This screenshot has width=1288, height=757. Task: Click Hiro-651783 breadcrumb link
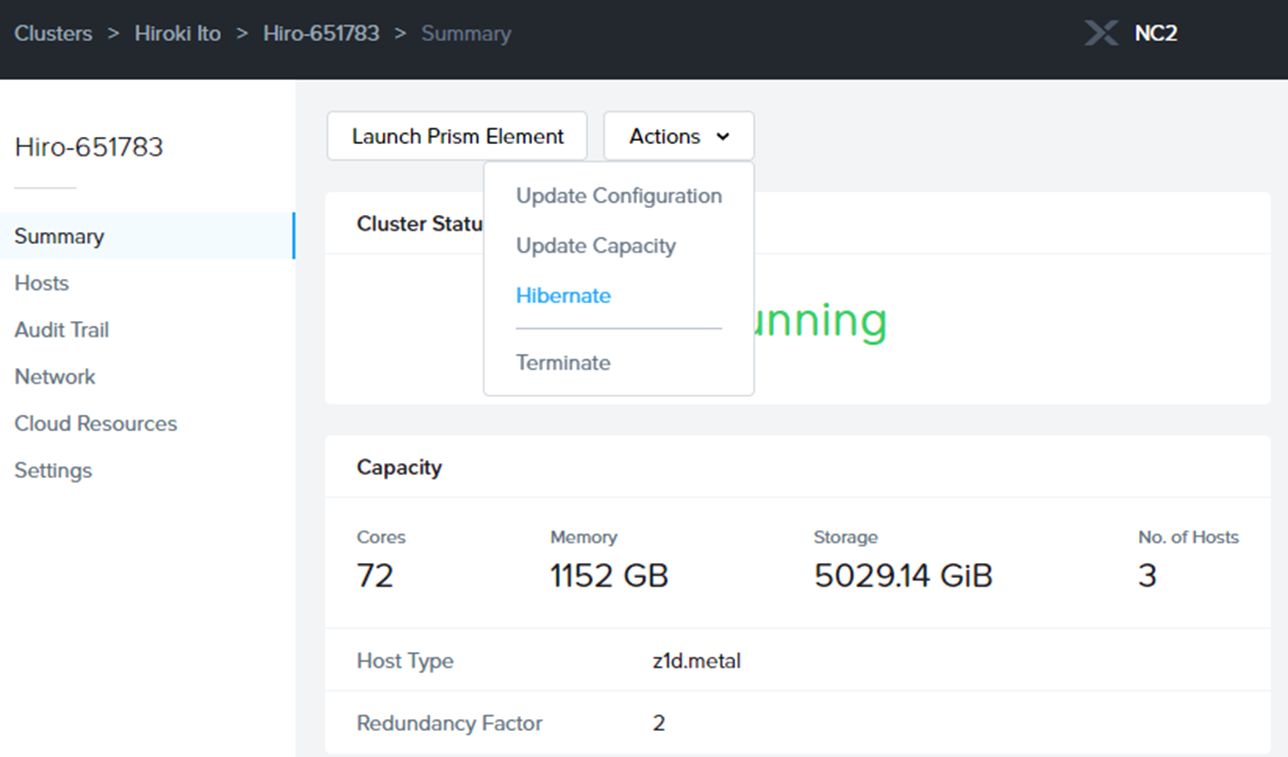point(321,33)
